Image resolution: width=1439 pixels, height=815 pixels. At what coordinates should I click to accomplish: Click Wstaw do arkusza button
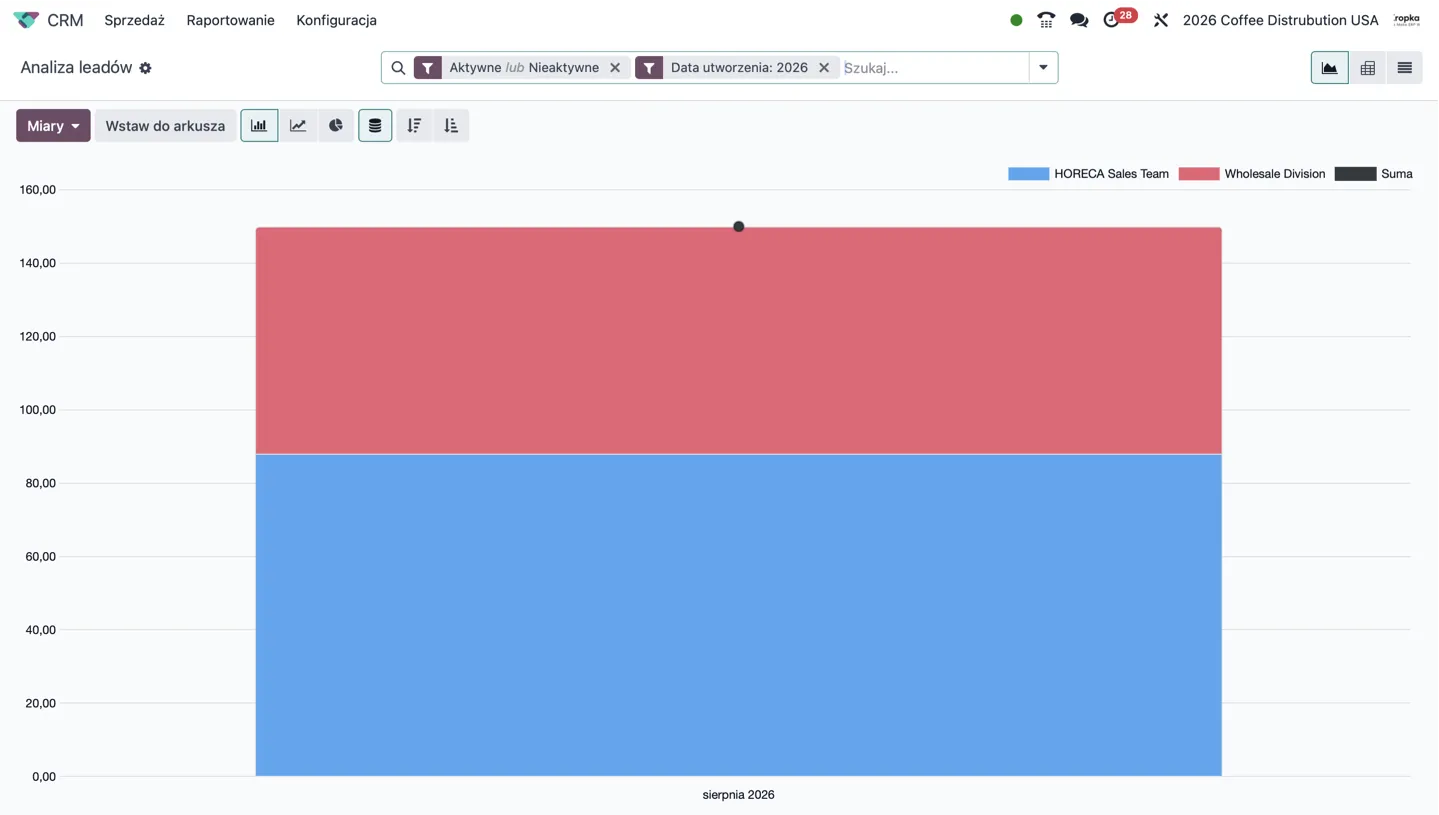165,126
